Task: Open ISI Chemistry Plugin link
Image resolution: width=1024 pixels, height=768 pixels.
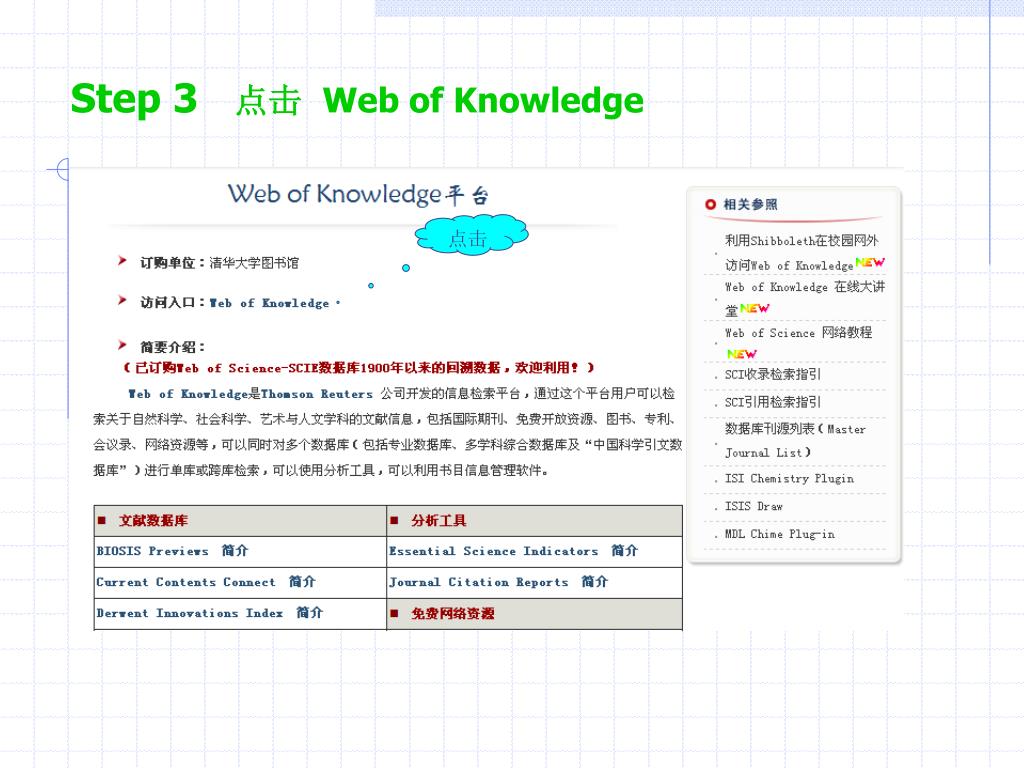Action: [789, 479]
